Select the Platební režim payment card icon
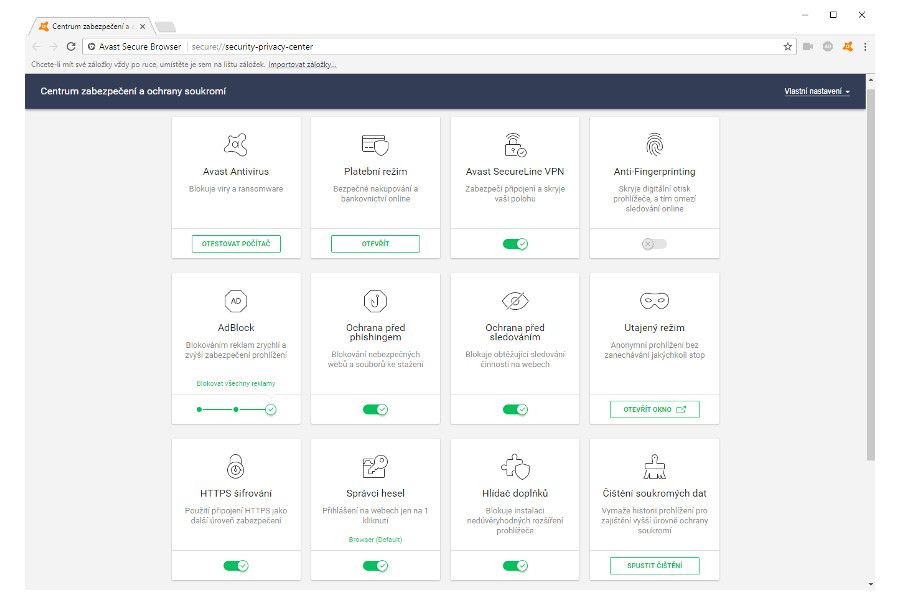 pos(375,143)
